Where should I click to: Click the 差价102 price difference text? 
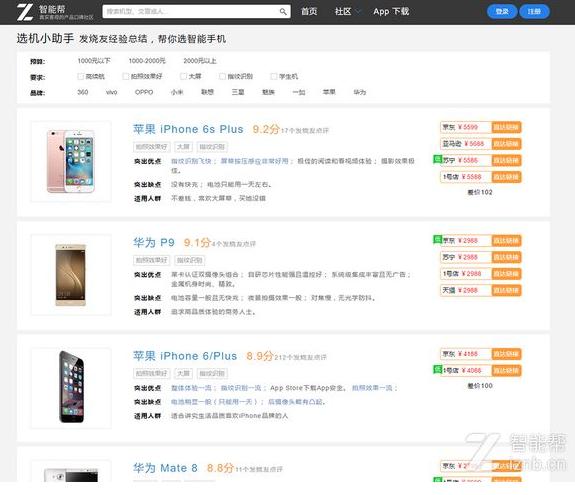click(x=480, y=192)
